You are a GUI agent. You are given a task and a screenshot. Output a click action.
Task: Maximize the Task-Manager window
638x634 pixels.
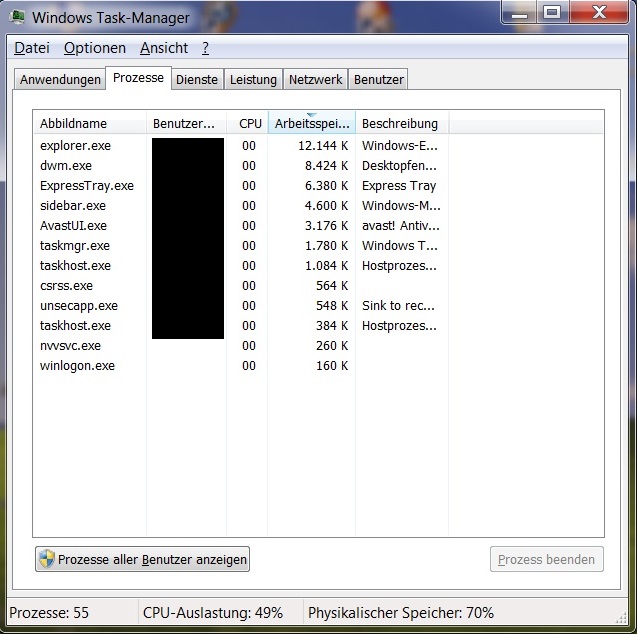point(553,12)
